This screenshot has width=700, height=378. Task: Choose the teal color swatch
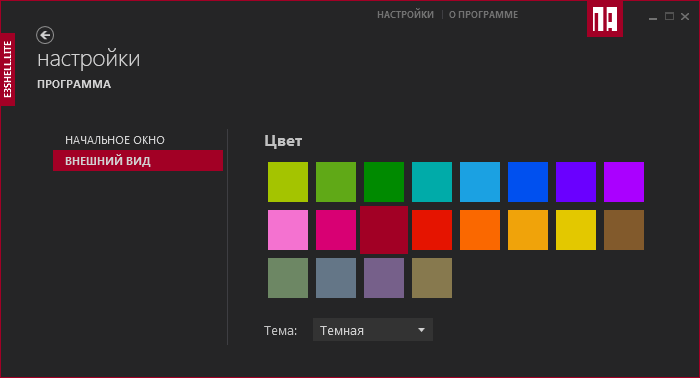click(x=432, y=182)
